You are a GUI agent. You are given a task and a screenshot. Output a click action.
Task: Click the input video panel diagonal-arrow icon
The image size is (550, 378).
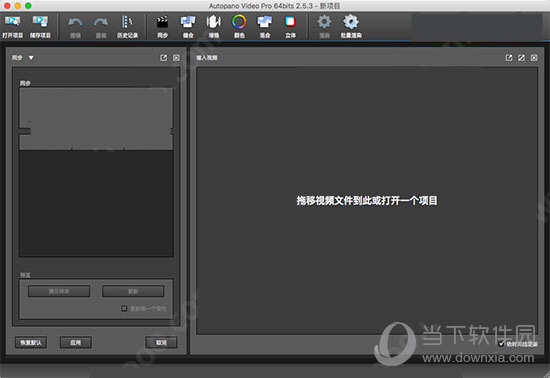[522, 58]
